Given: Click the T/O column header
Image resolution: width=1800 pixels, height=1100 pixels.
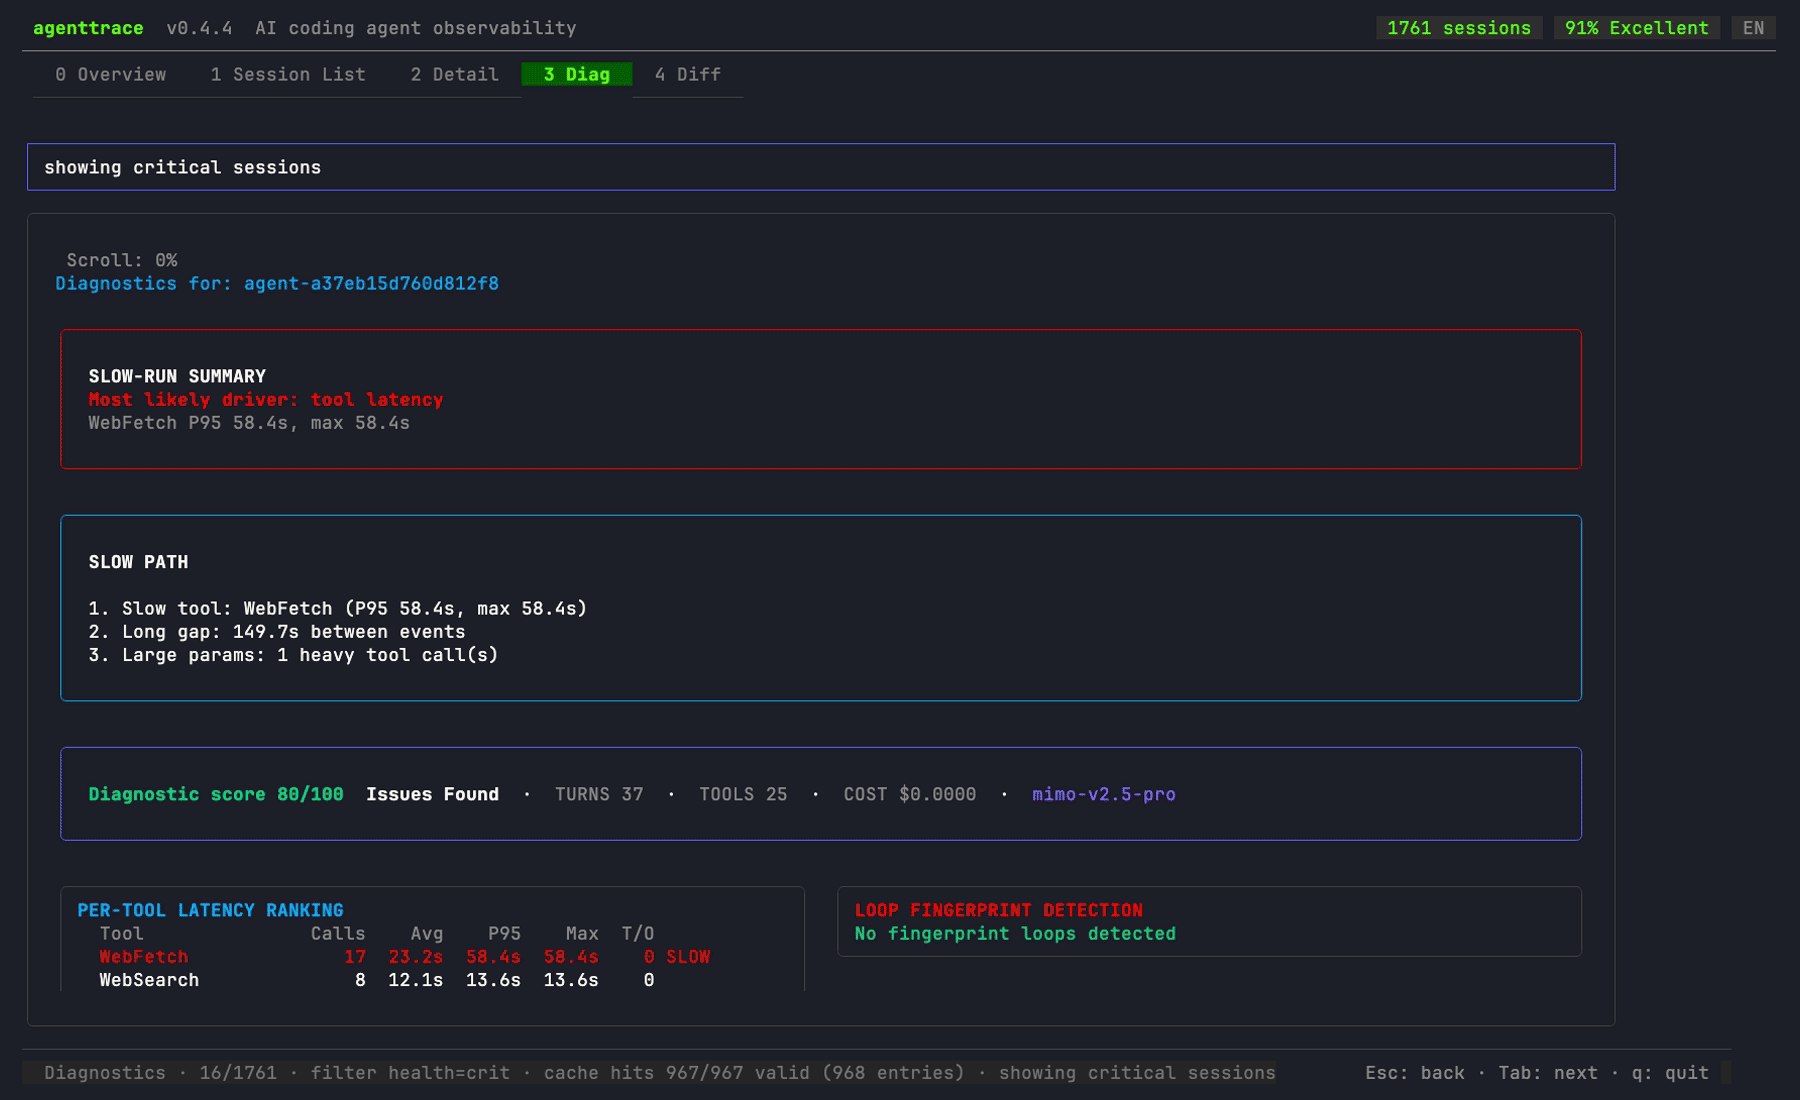Looking at the screenshot, I should click(x=638, y=934).
